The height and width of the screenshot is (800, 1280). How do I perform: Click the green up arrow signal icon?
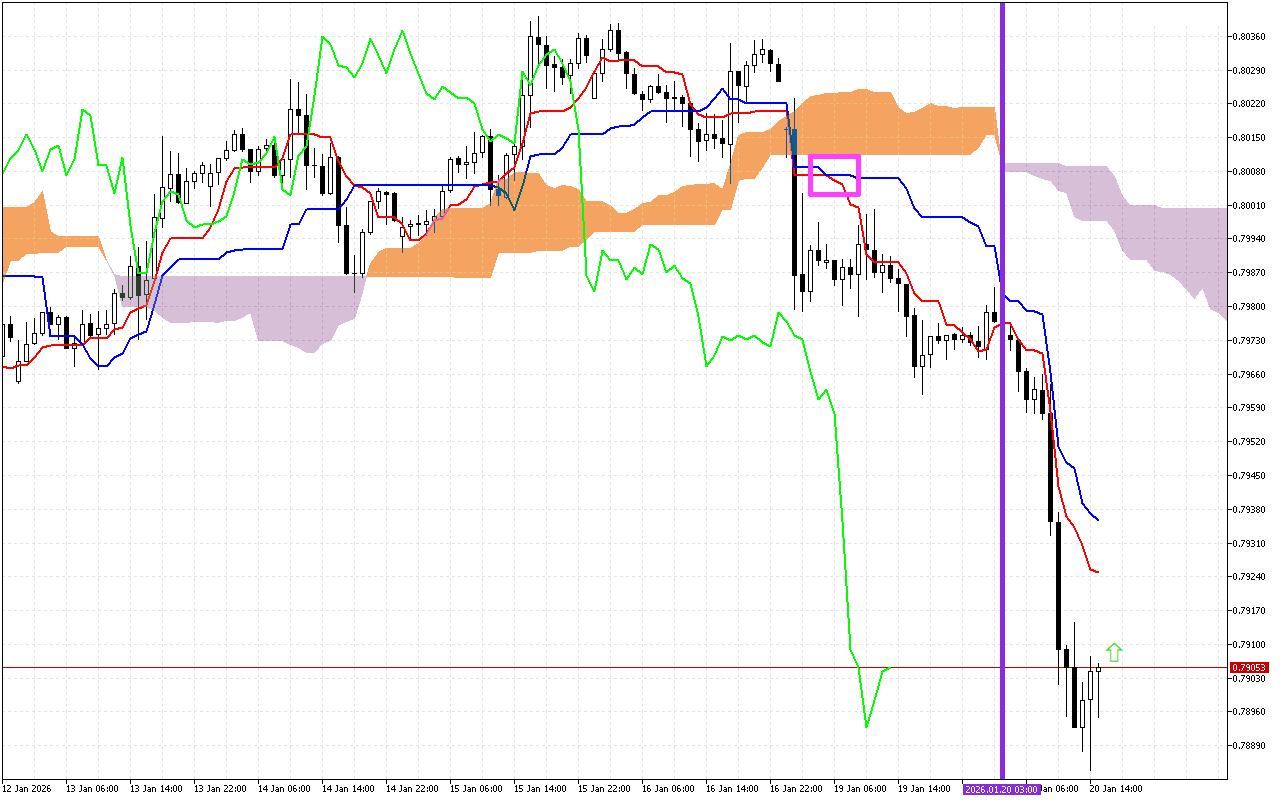[x=1114, y=653]
